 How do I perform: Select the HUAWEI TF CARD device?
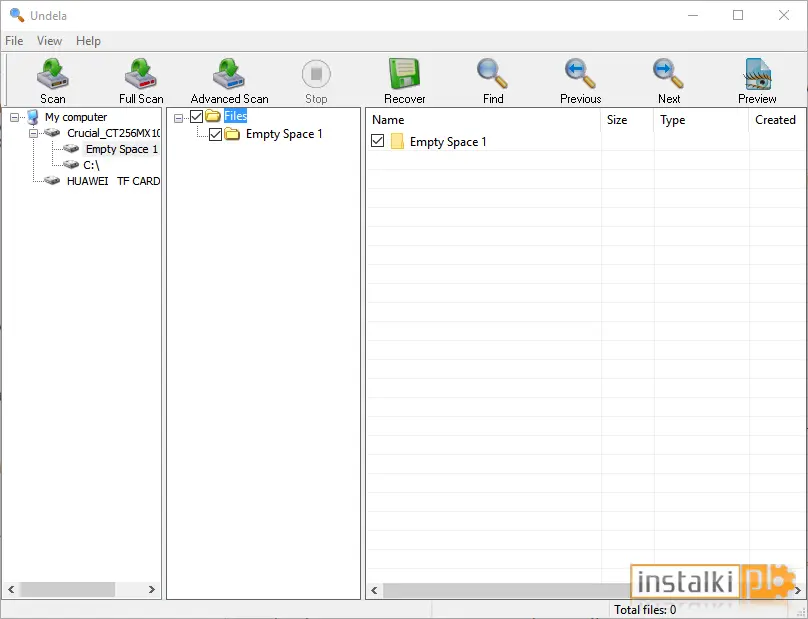tap(113, 181)
